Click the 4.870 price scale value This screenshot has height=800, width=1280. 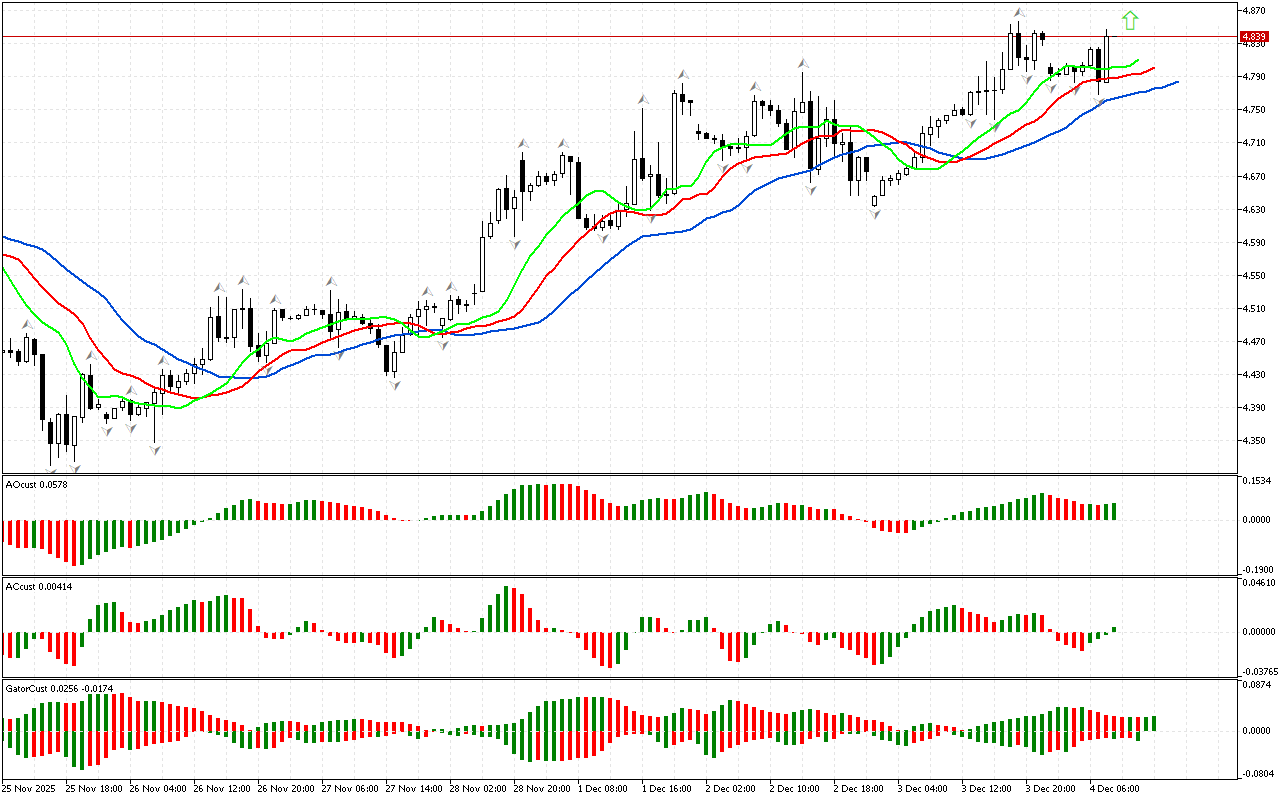pyautogui.click(x=1255, y=11)
